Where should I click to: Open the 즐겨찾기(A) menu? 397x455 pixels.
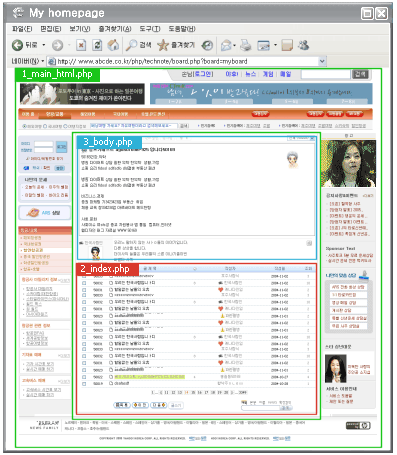coord(115,29)
